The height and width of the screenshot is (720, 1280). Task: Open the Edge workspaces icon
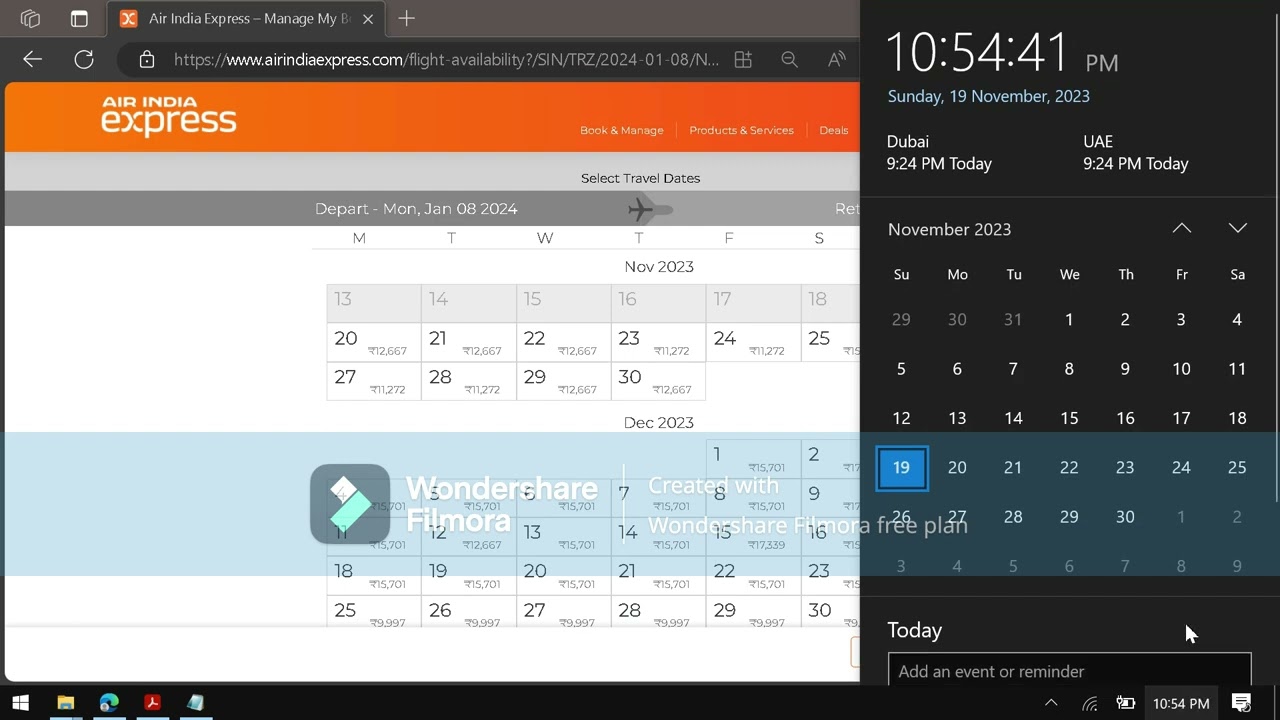30,19
